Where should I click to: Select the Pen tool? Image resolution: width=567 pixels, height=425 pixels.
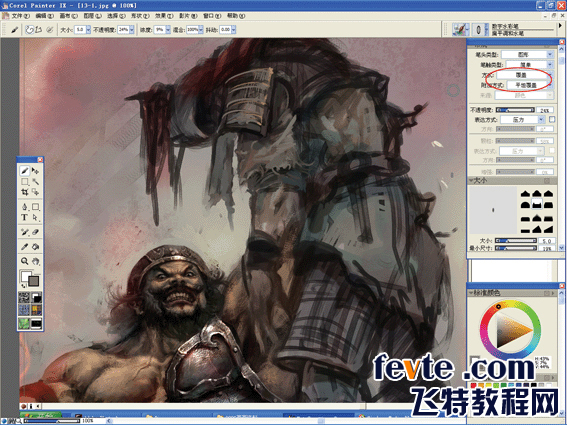25,207
